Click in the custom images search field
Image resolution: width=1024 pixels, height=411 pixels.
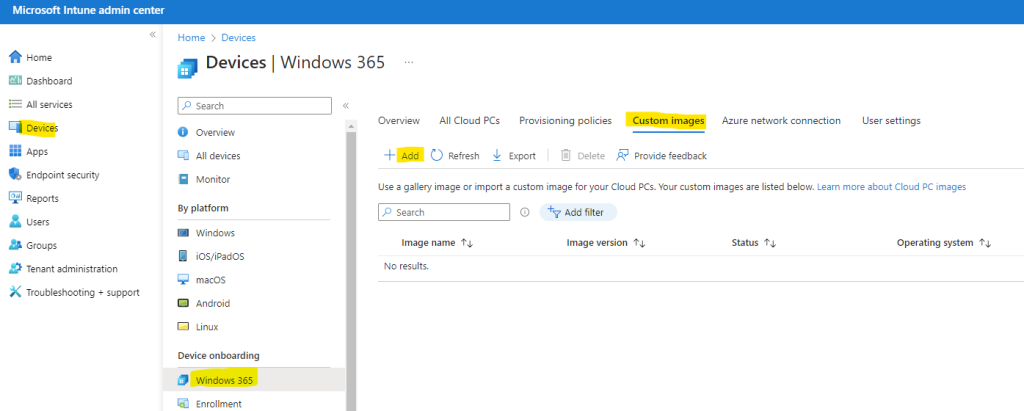(x=444, y=212)
